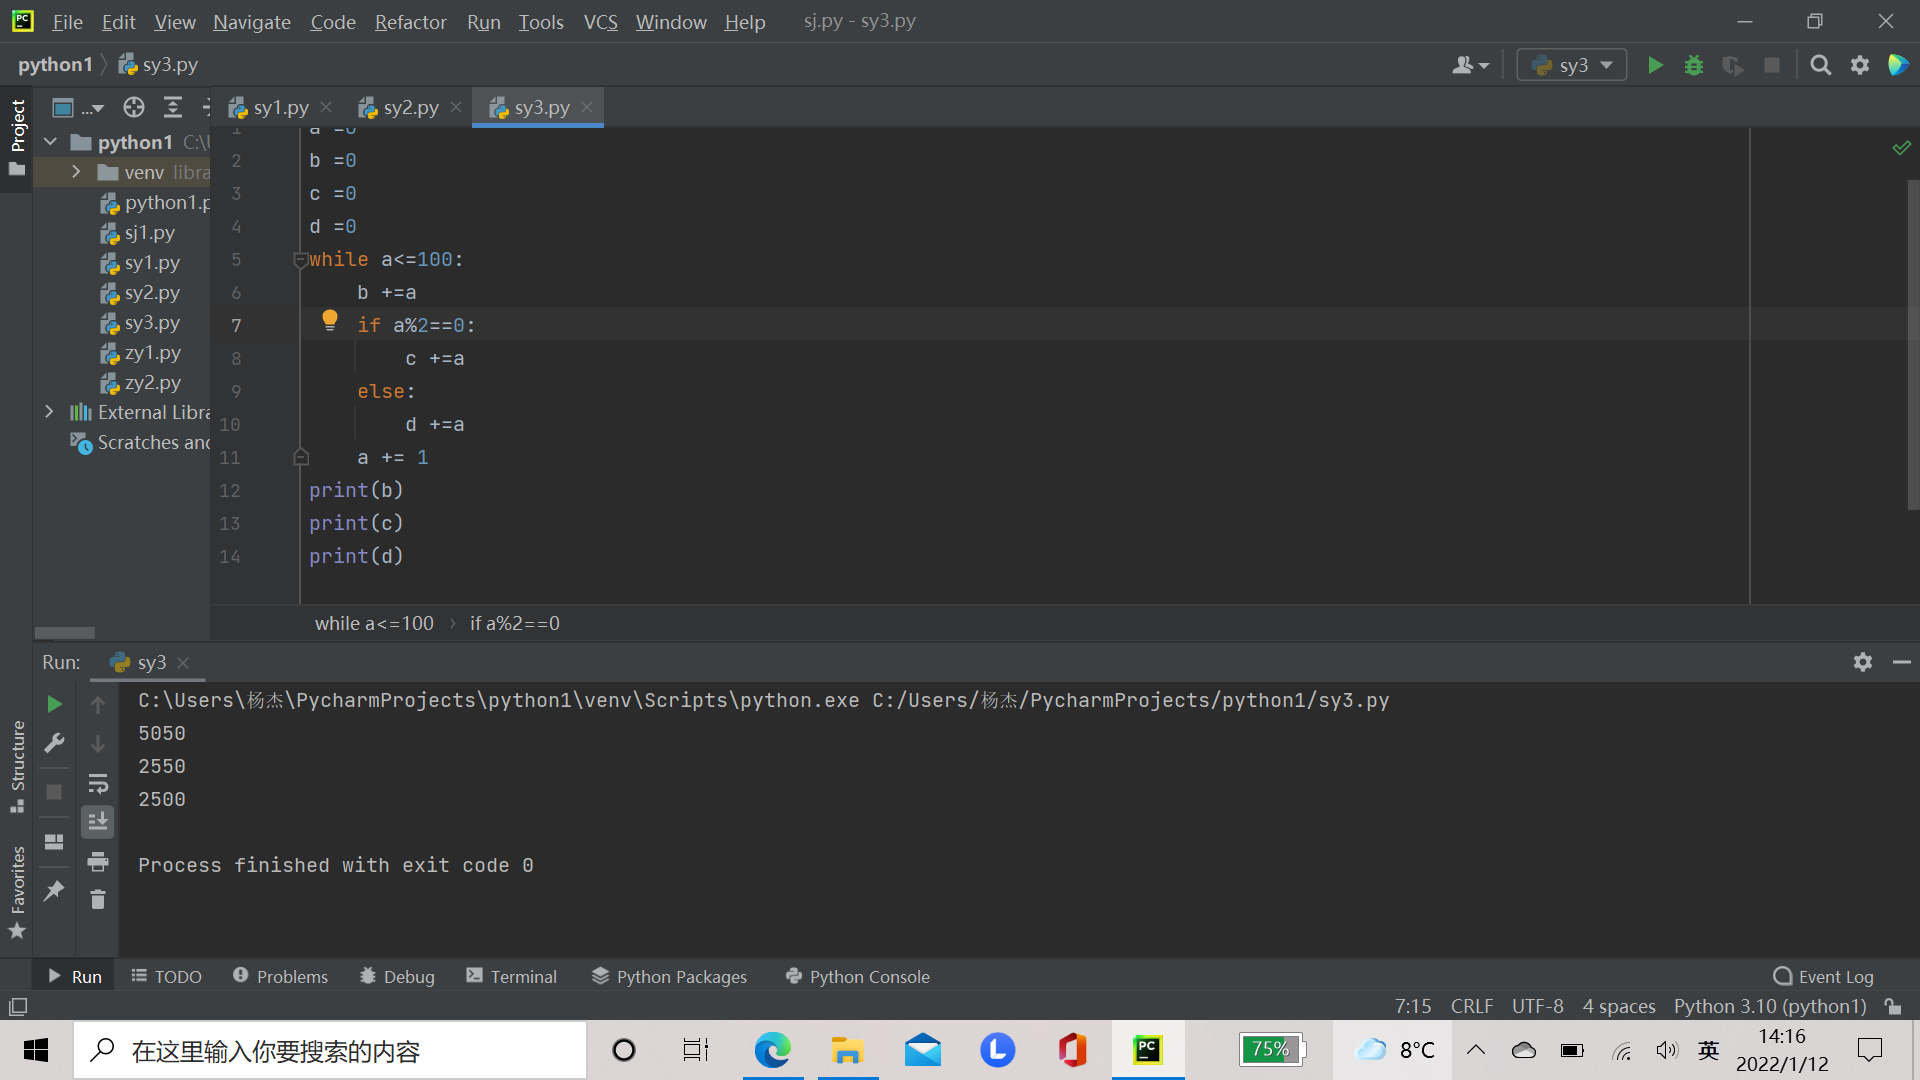Open the Structure side tool window
This screenshot has width=1920, height=1080.
17,765
